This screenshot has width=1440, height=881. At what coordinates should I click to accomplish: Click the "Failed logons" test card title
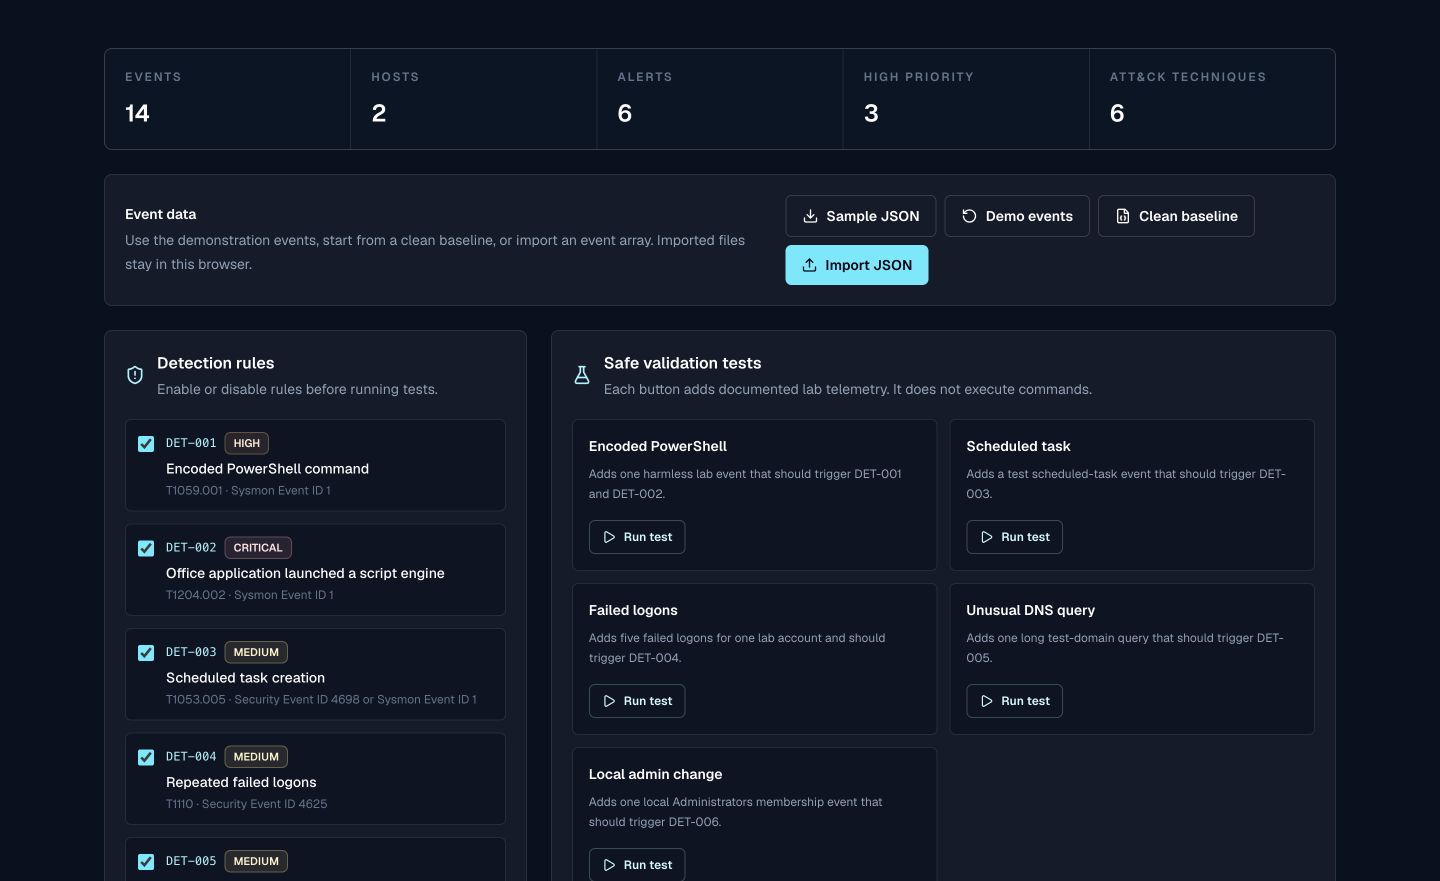(633, 610)
